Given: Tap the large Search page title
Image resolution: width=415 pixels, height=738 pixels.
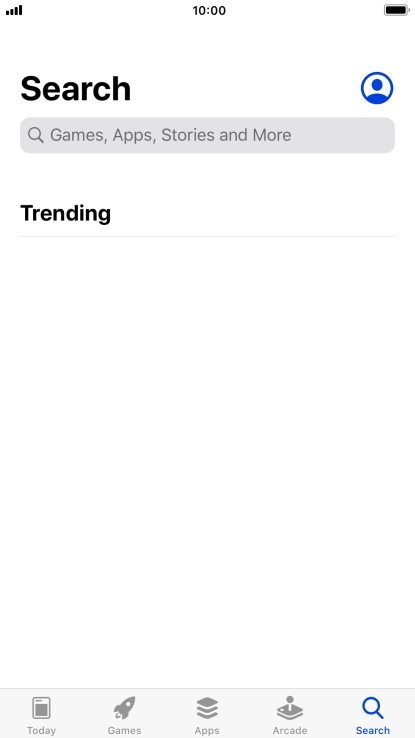Looking at the screenshot, I should click(x=75, y=88).
